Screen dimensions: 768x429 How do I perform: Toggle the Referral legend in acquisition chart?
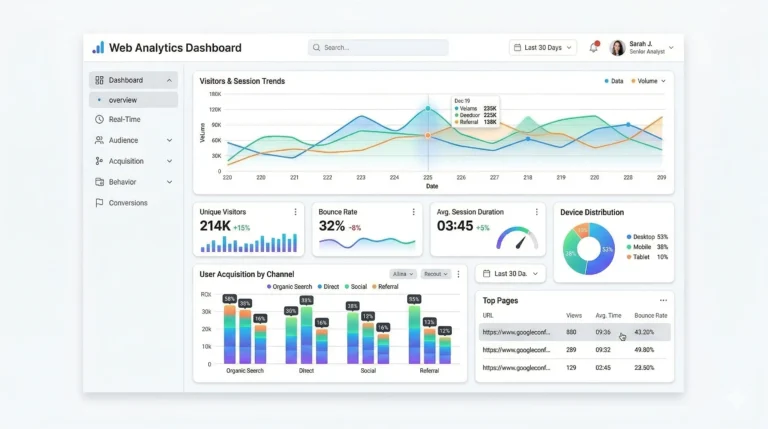click(x=385, y=286)
